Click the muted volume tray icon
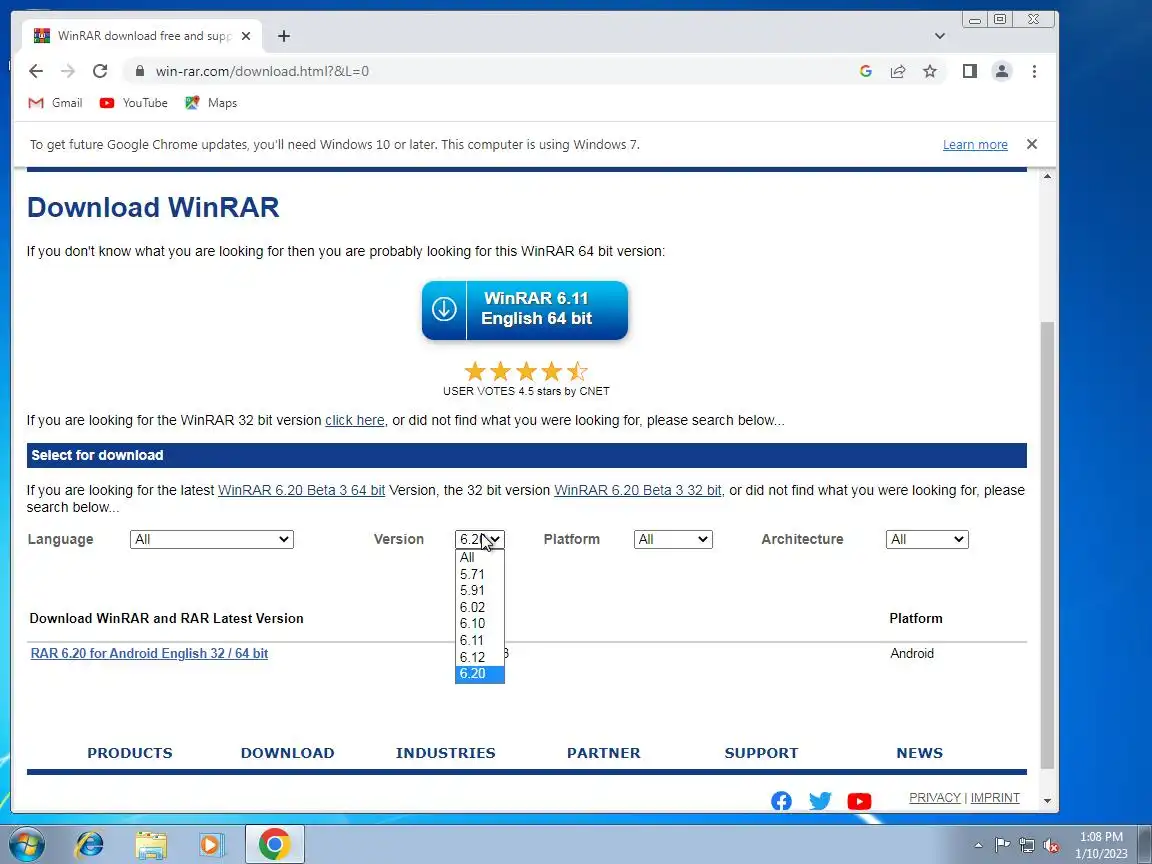Viewport: 1152px width, 864px height. tap(1051, 846)
